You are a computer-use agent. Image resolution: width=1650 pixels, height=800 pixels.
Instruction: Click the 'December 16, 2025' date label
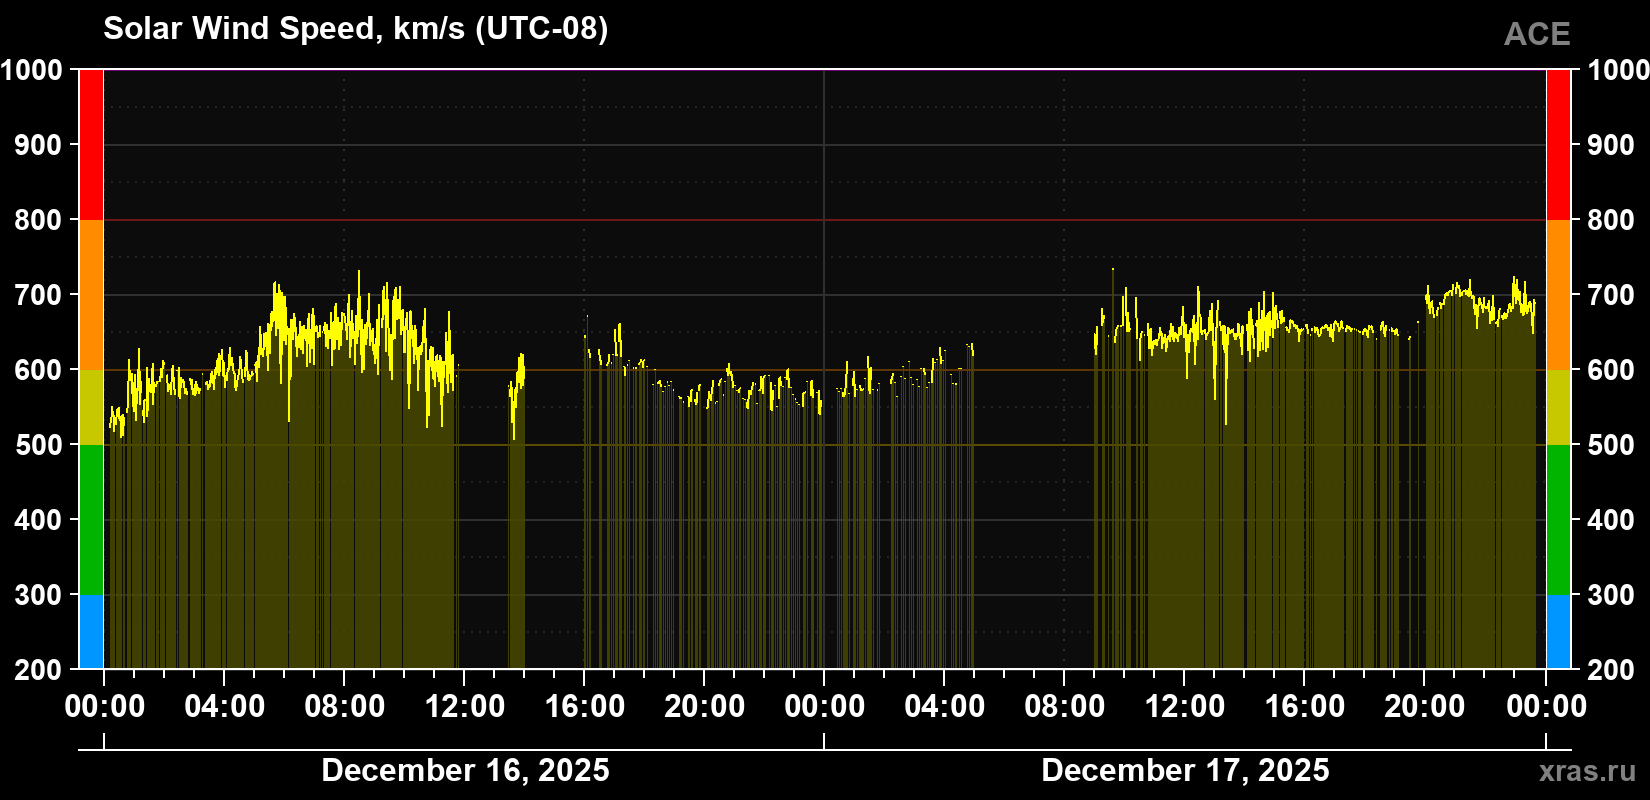465,770
